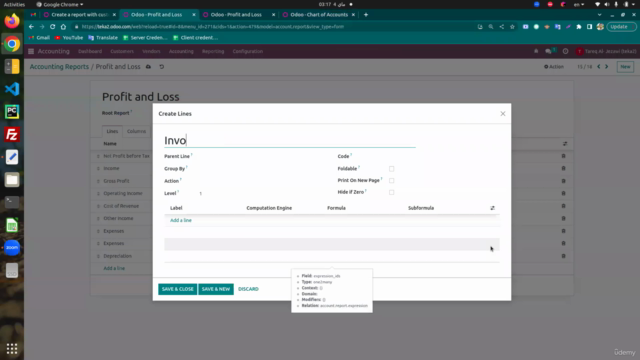
Task: Click the Level value field
Action: click(261, 193)
